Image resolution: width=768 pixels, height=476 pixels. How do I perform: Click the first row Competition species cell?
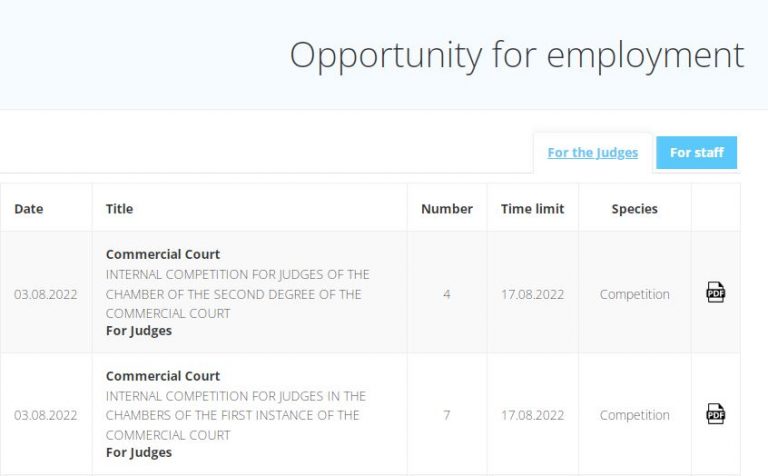coord(634,294)
